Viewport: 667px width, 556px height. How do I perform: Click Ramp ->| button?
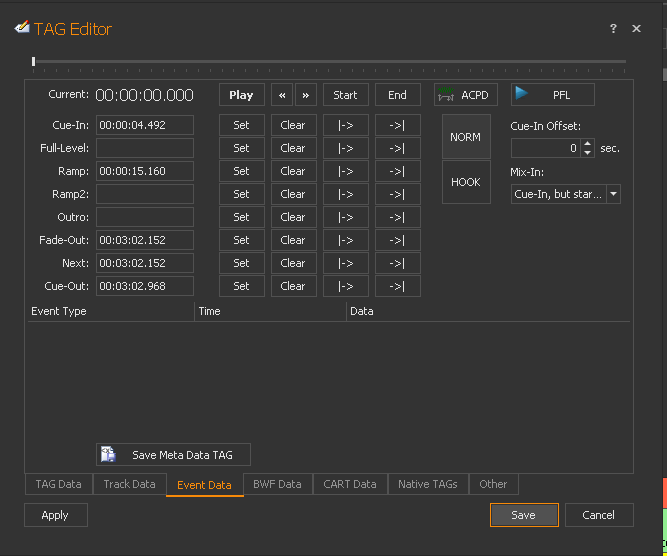398,171
